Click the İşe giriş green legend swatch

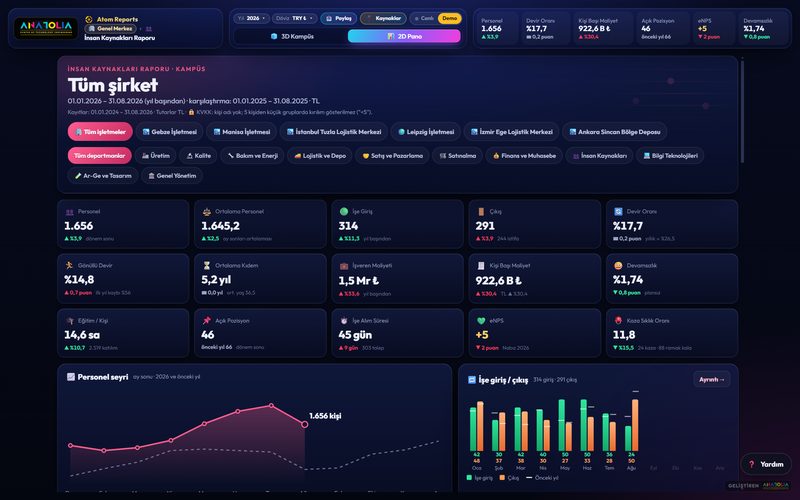[x=469, y=478]
